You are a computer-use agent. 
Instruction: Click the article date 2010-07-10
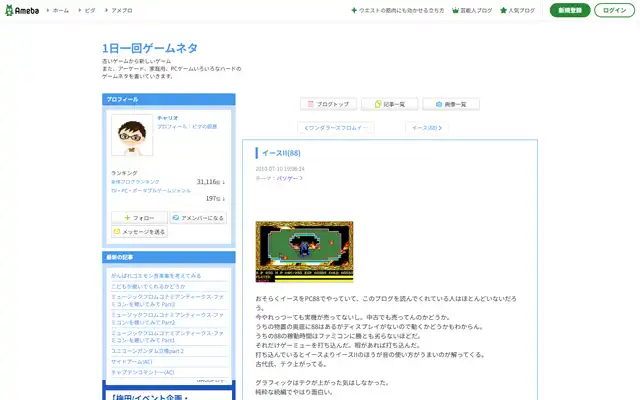(x=280, y=169)
